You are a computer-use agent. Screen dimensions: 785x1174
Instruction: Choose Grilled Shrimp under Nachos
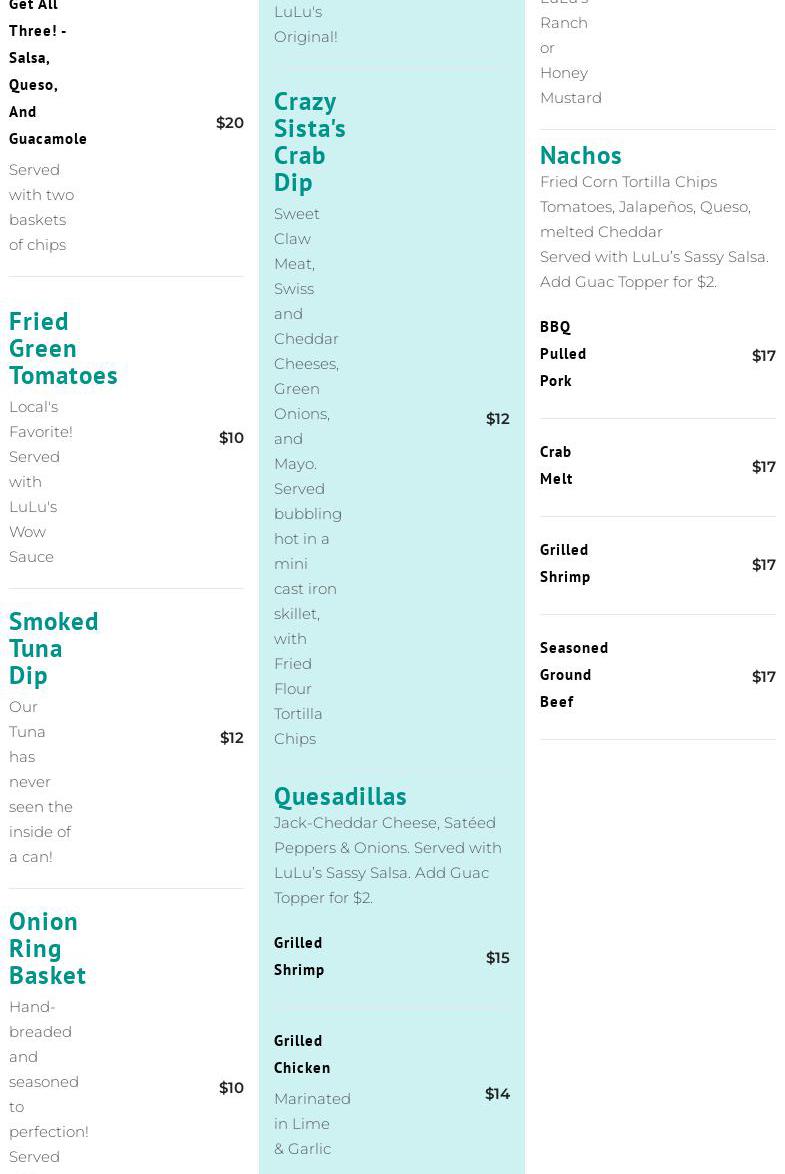click(x=565, y=563)
